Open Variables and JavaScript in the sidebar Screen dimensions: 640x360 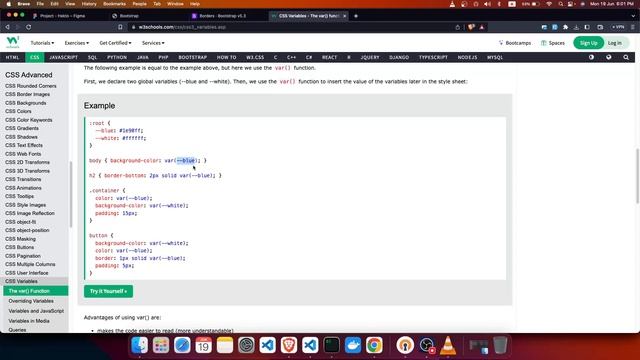point(36,311)
